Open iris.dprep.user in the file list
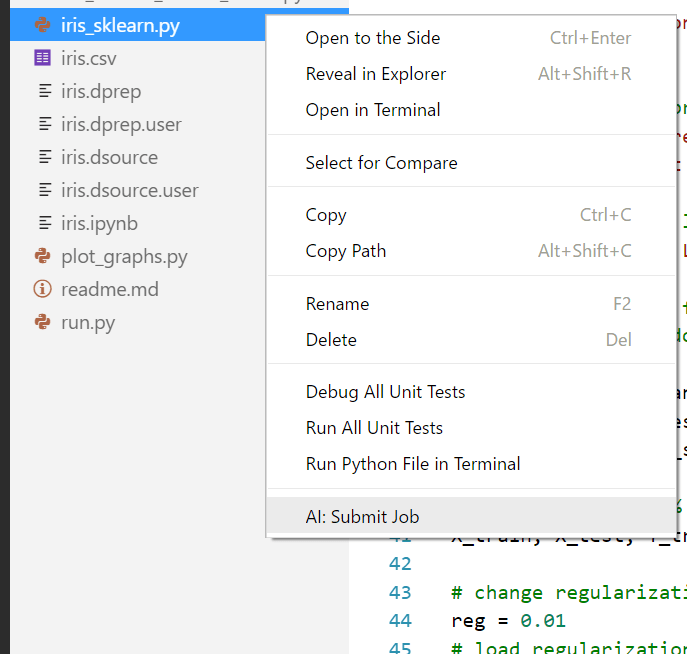This screenshot has width=687, height=654. [121, 125]
